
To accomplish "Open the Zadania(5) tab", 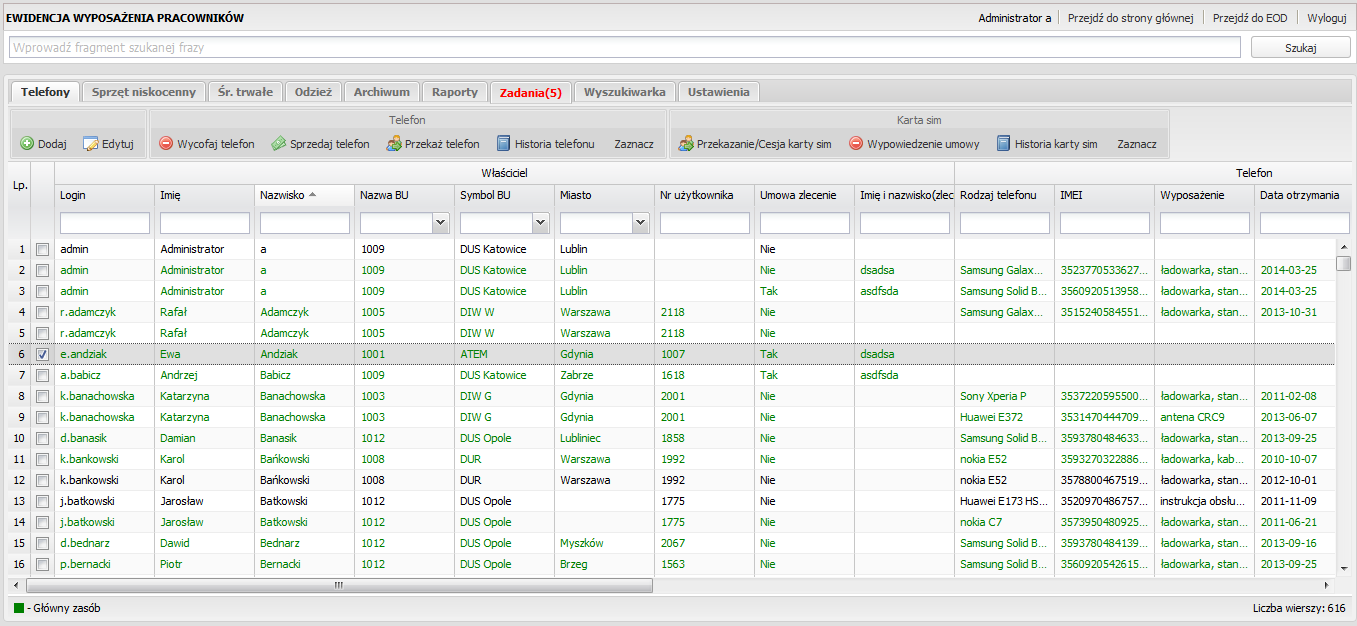I will point(531,92).
